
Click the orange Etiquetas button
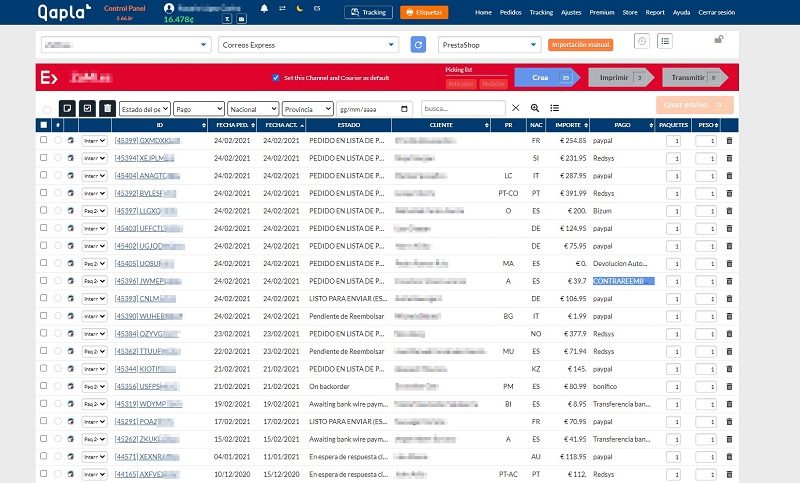[x=424, y=12]
